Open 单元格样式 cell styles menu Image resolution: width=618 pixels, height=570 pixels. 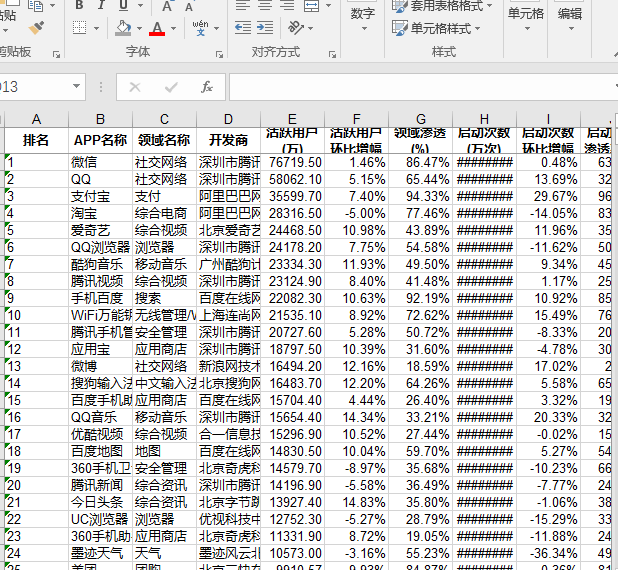point(436,28)
